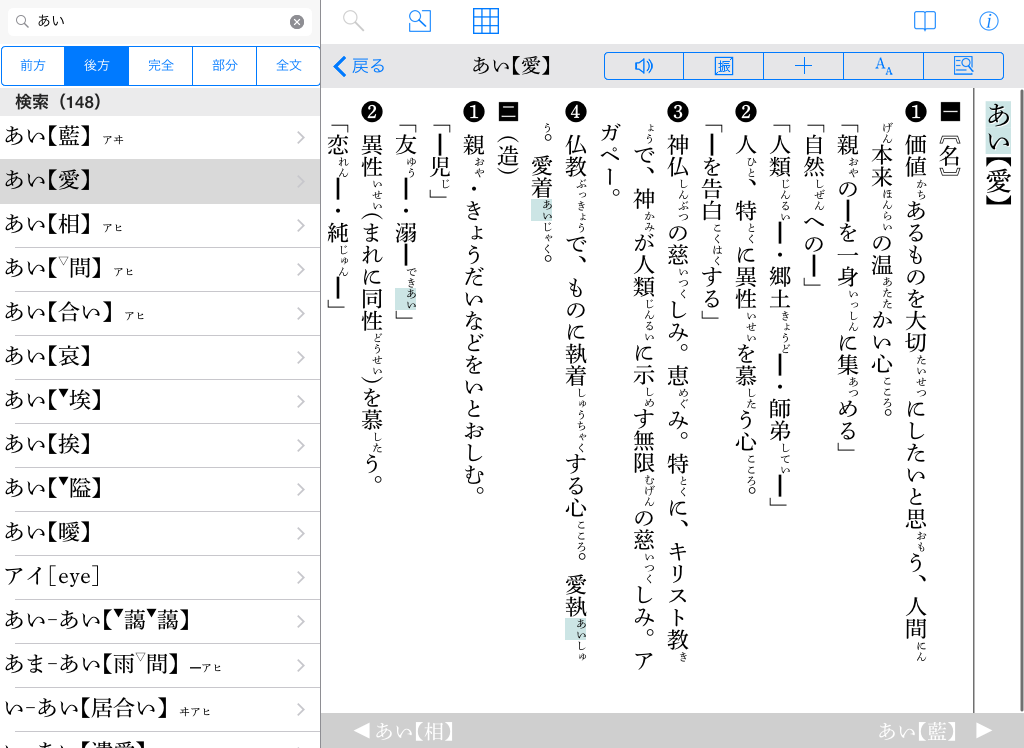Select the 部分 partial match mode
Screen dimensions: 1024x748
pyautogui.click(x=225, y=65)
